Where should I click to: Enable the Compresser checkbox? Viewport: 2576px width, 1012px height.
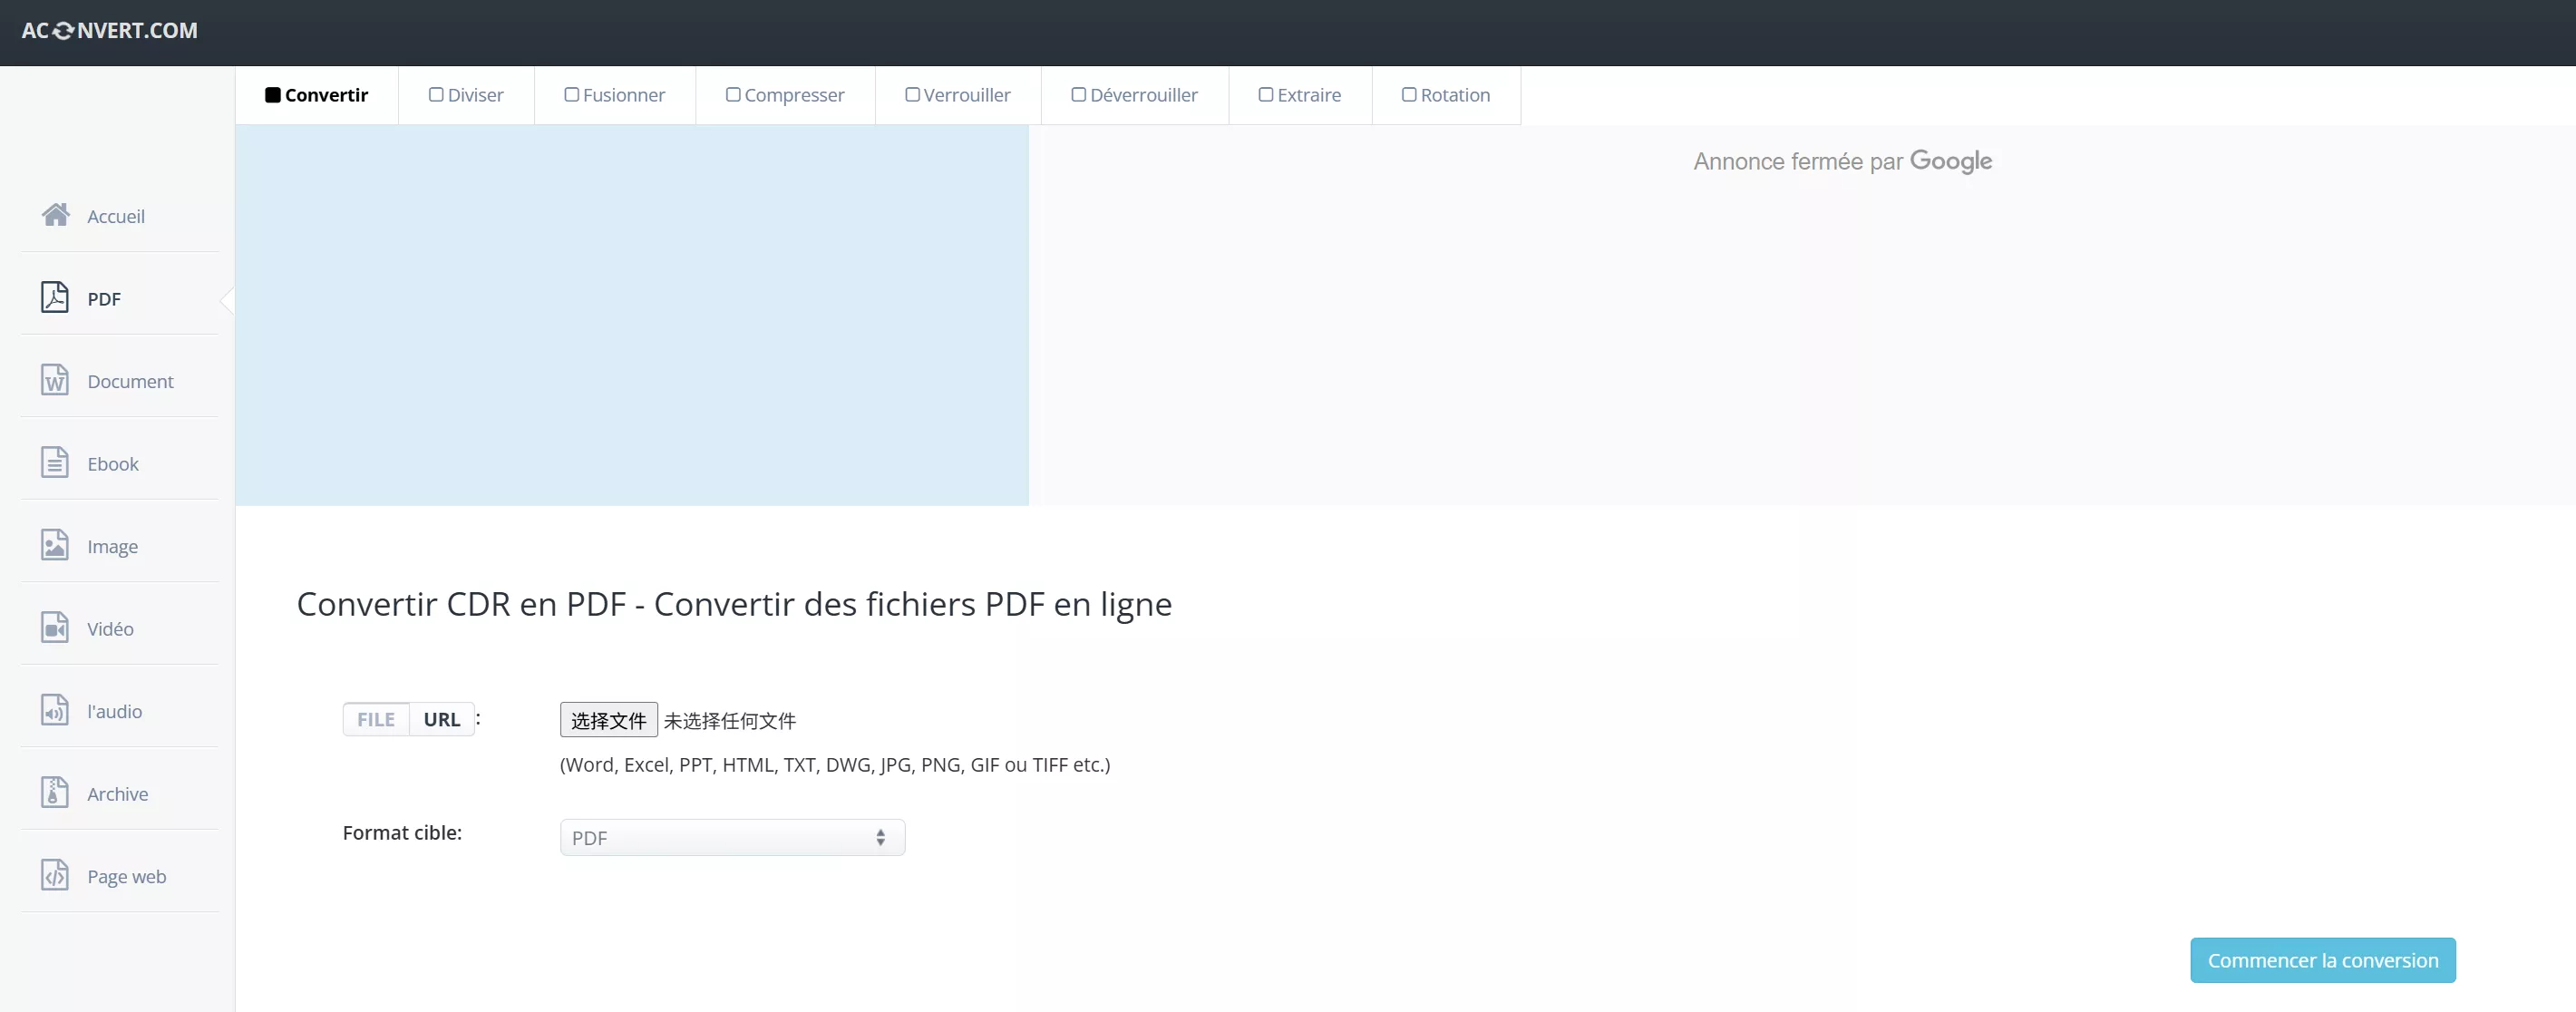click(733, 95)
